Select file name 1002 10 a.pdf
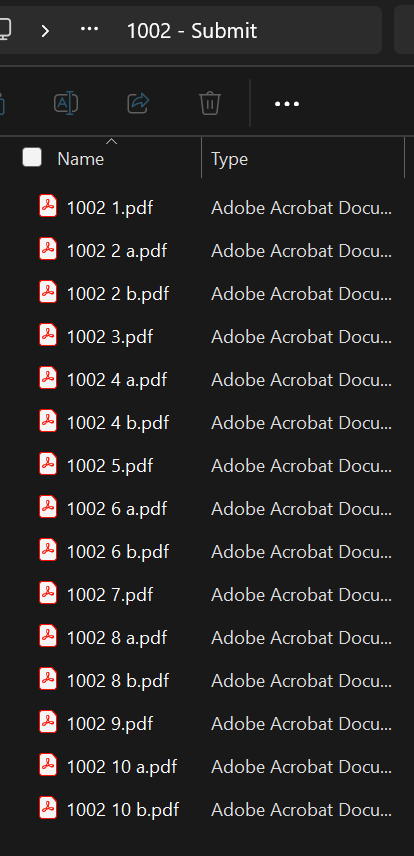Viewport: 414px width, 856px height. point(122,767)
